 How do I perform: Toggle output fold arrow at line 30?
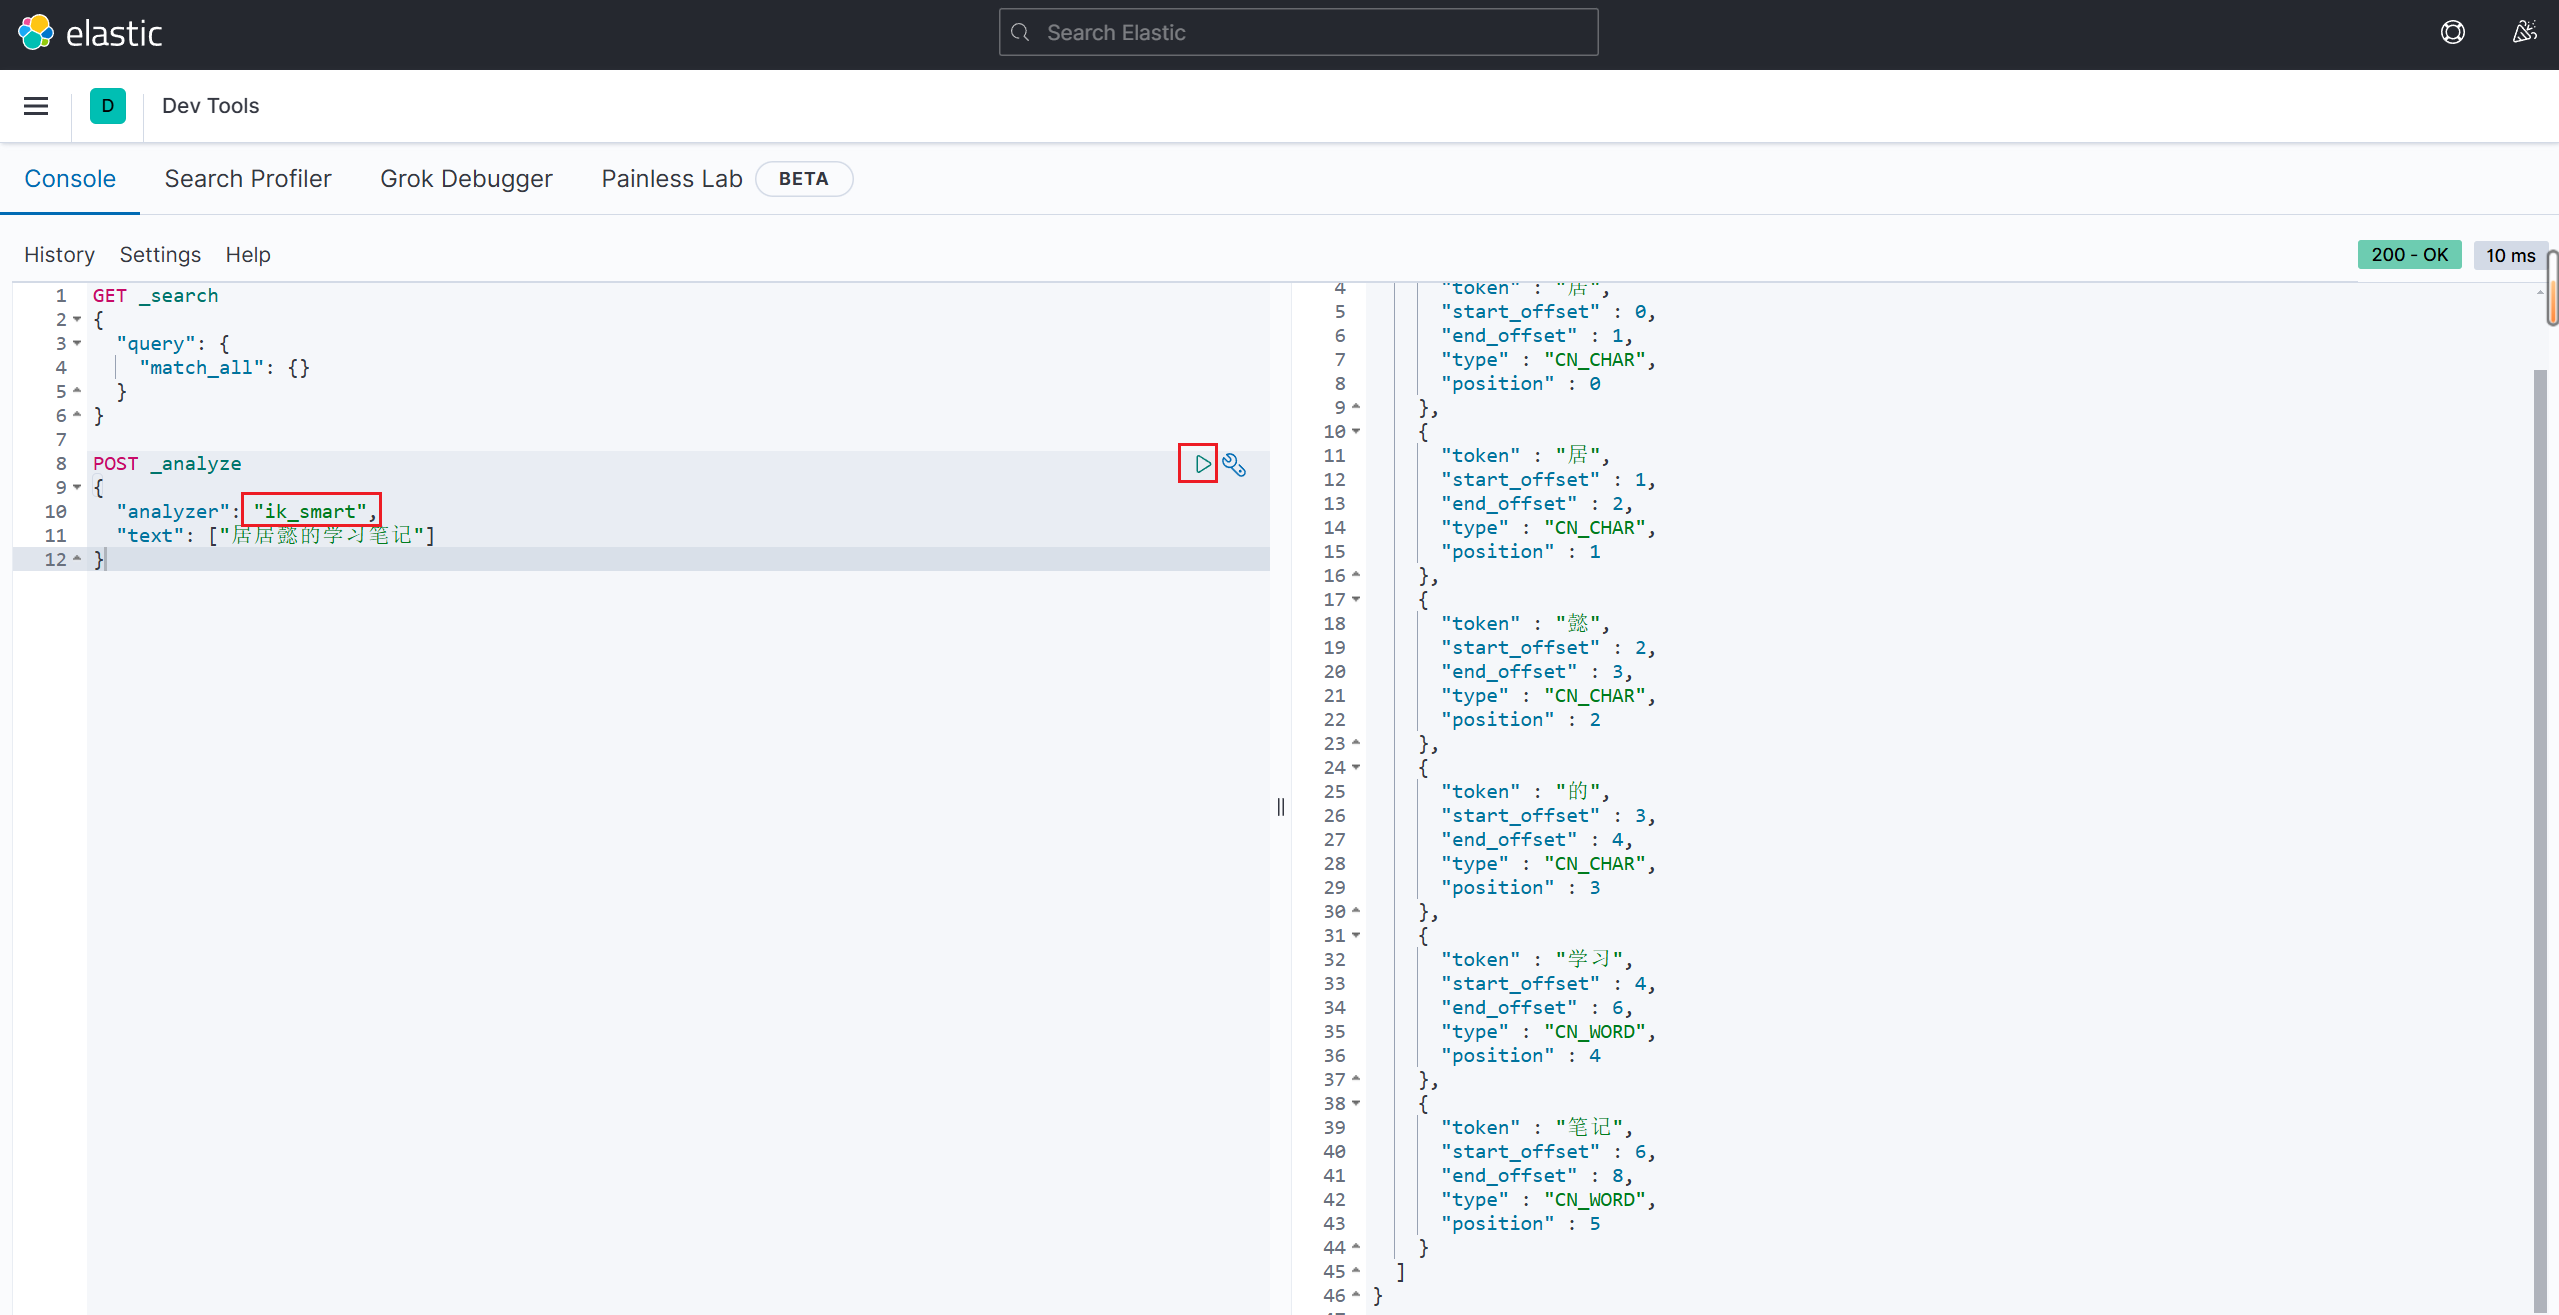1356,912
